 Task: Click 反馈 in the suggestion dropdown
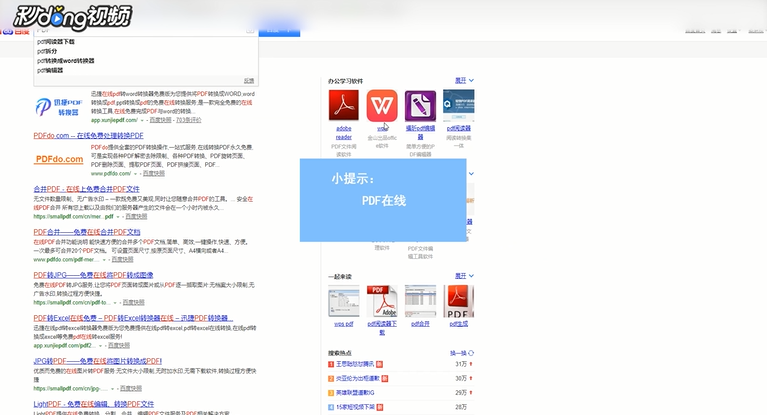pos(249,81)
